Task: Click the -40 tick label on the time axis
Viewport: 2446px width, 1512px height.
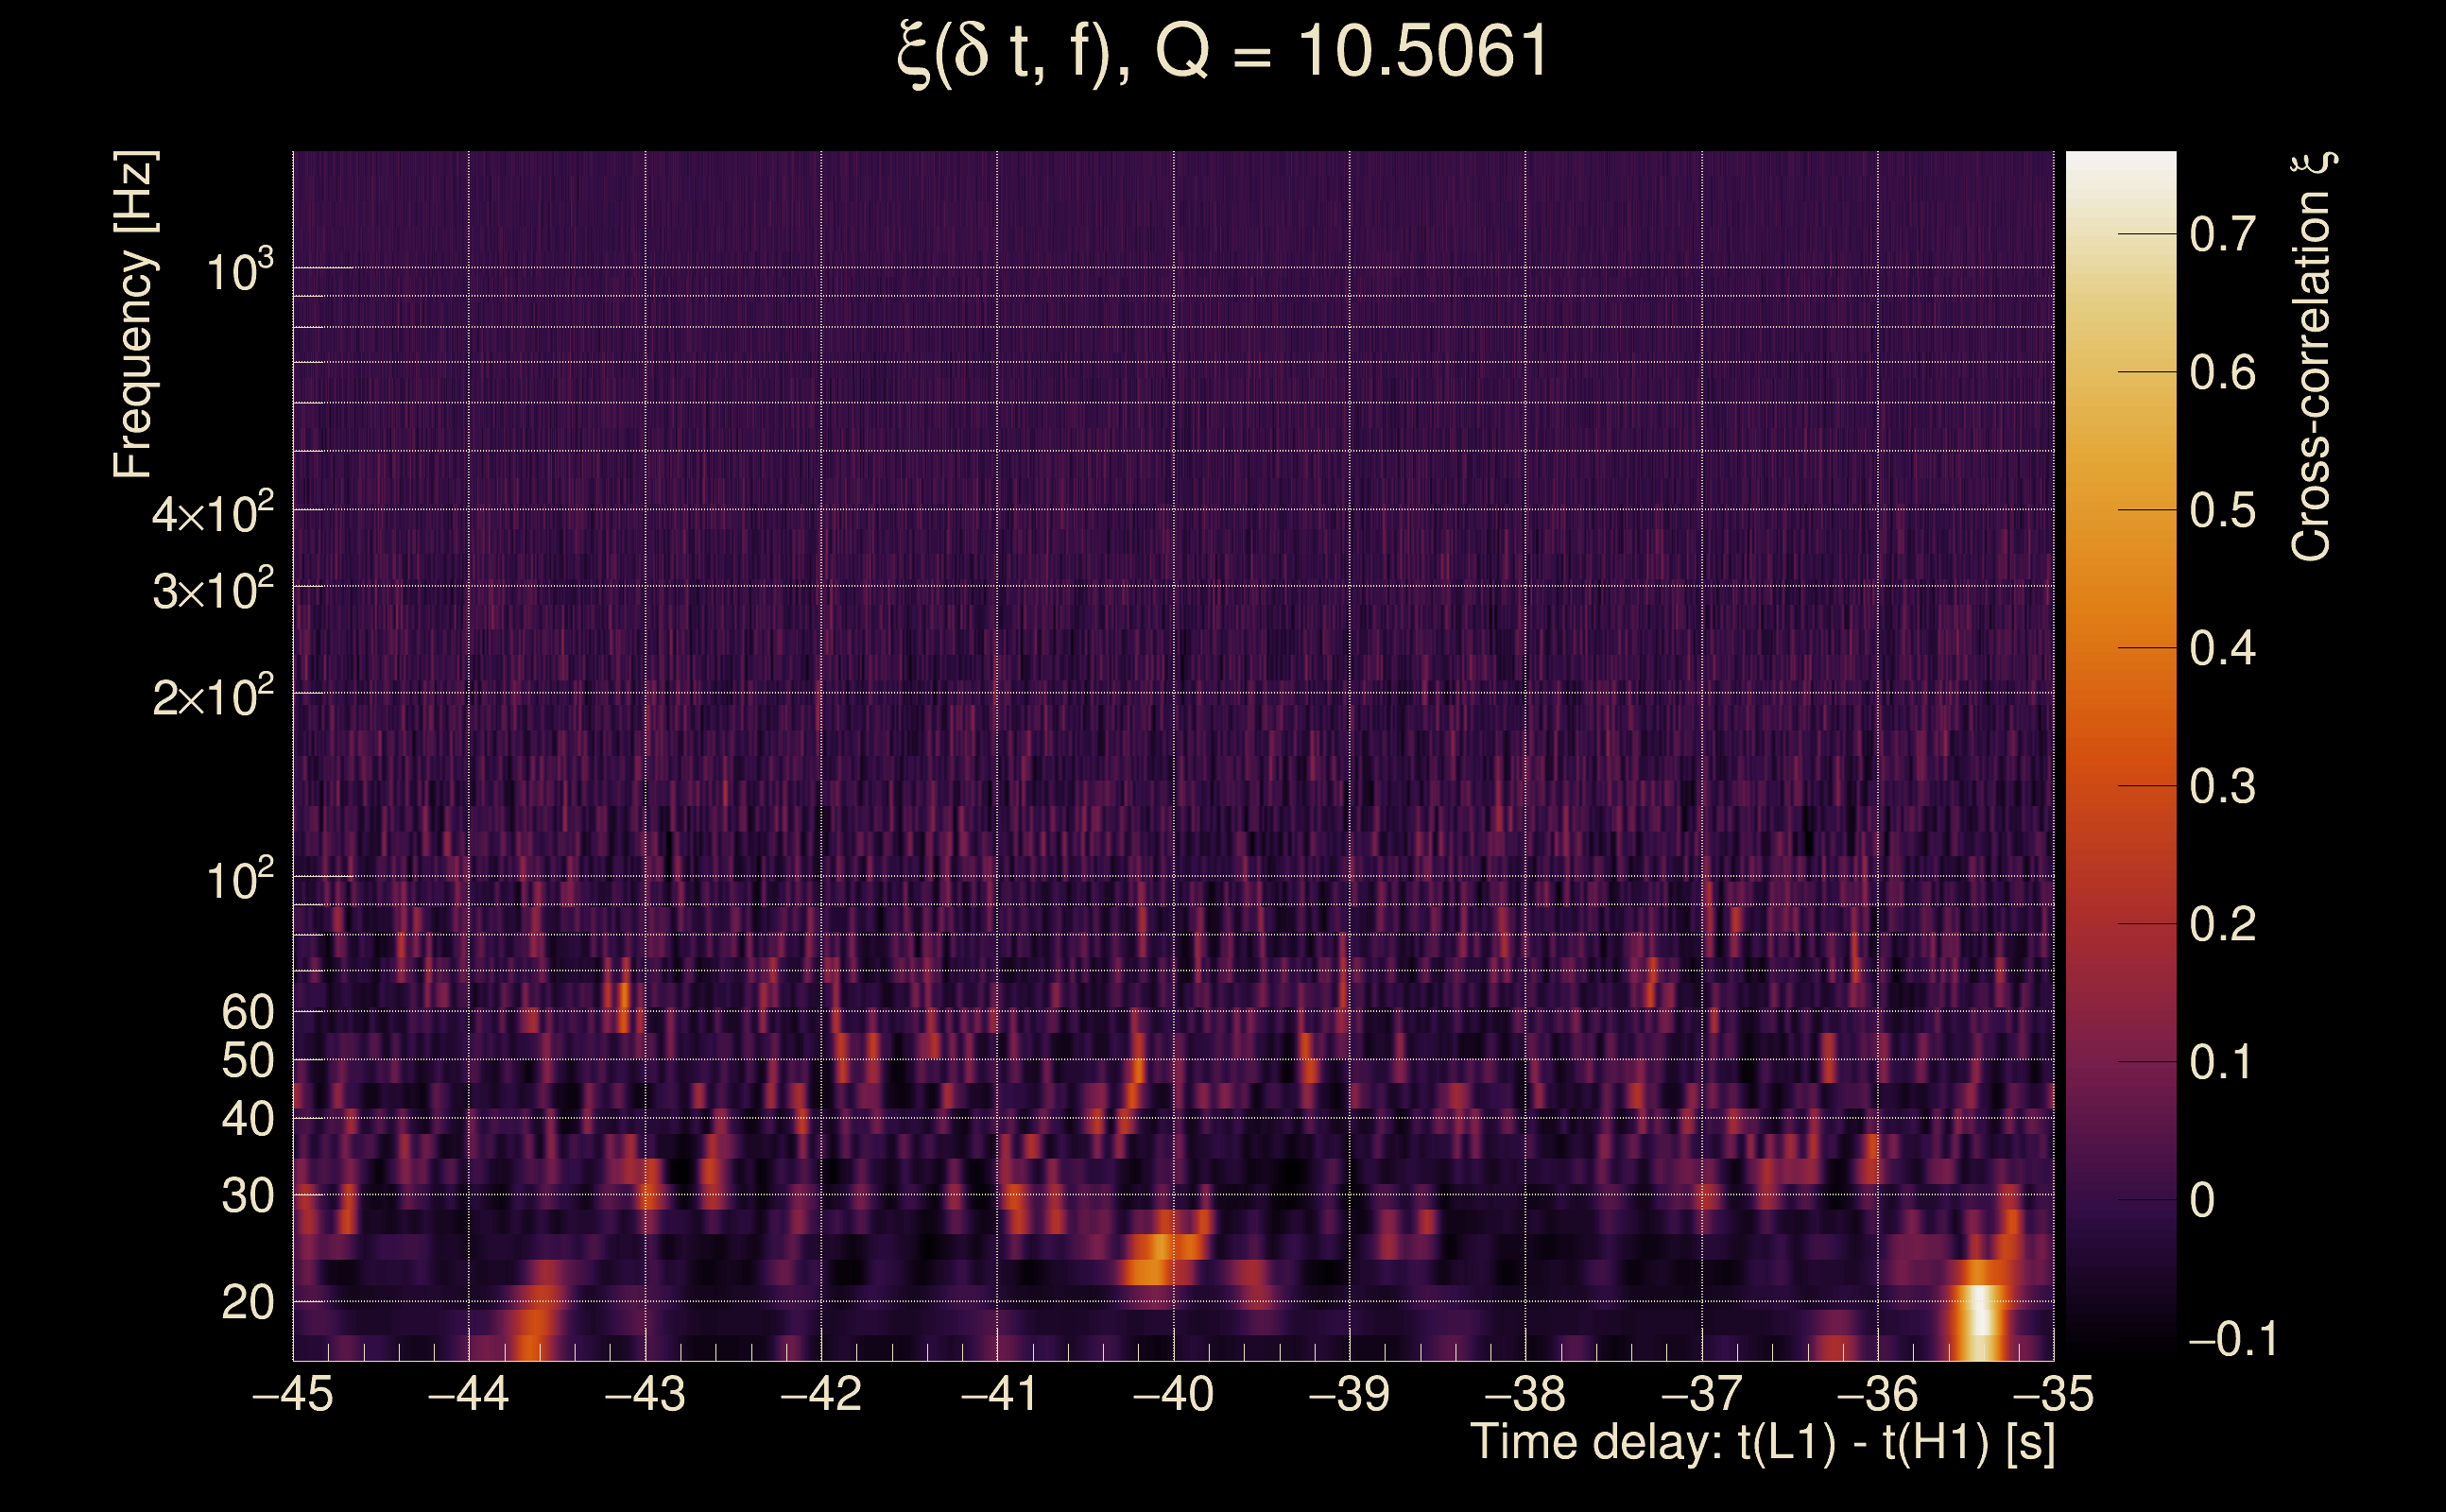Action: pyautogui.click(x=1173, y=1395)
